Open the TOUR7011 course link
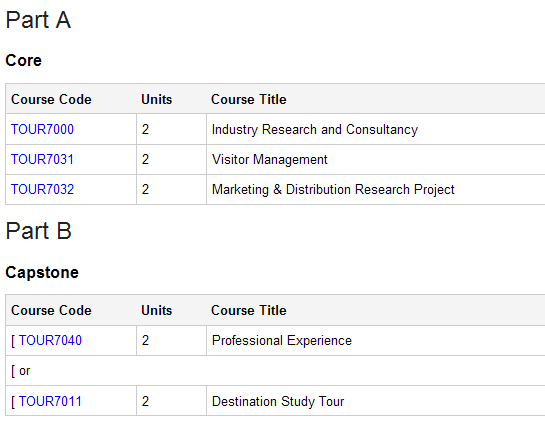 pyautogui.click(x=50, y=401)
